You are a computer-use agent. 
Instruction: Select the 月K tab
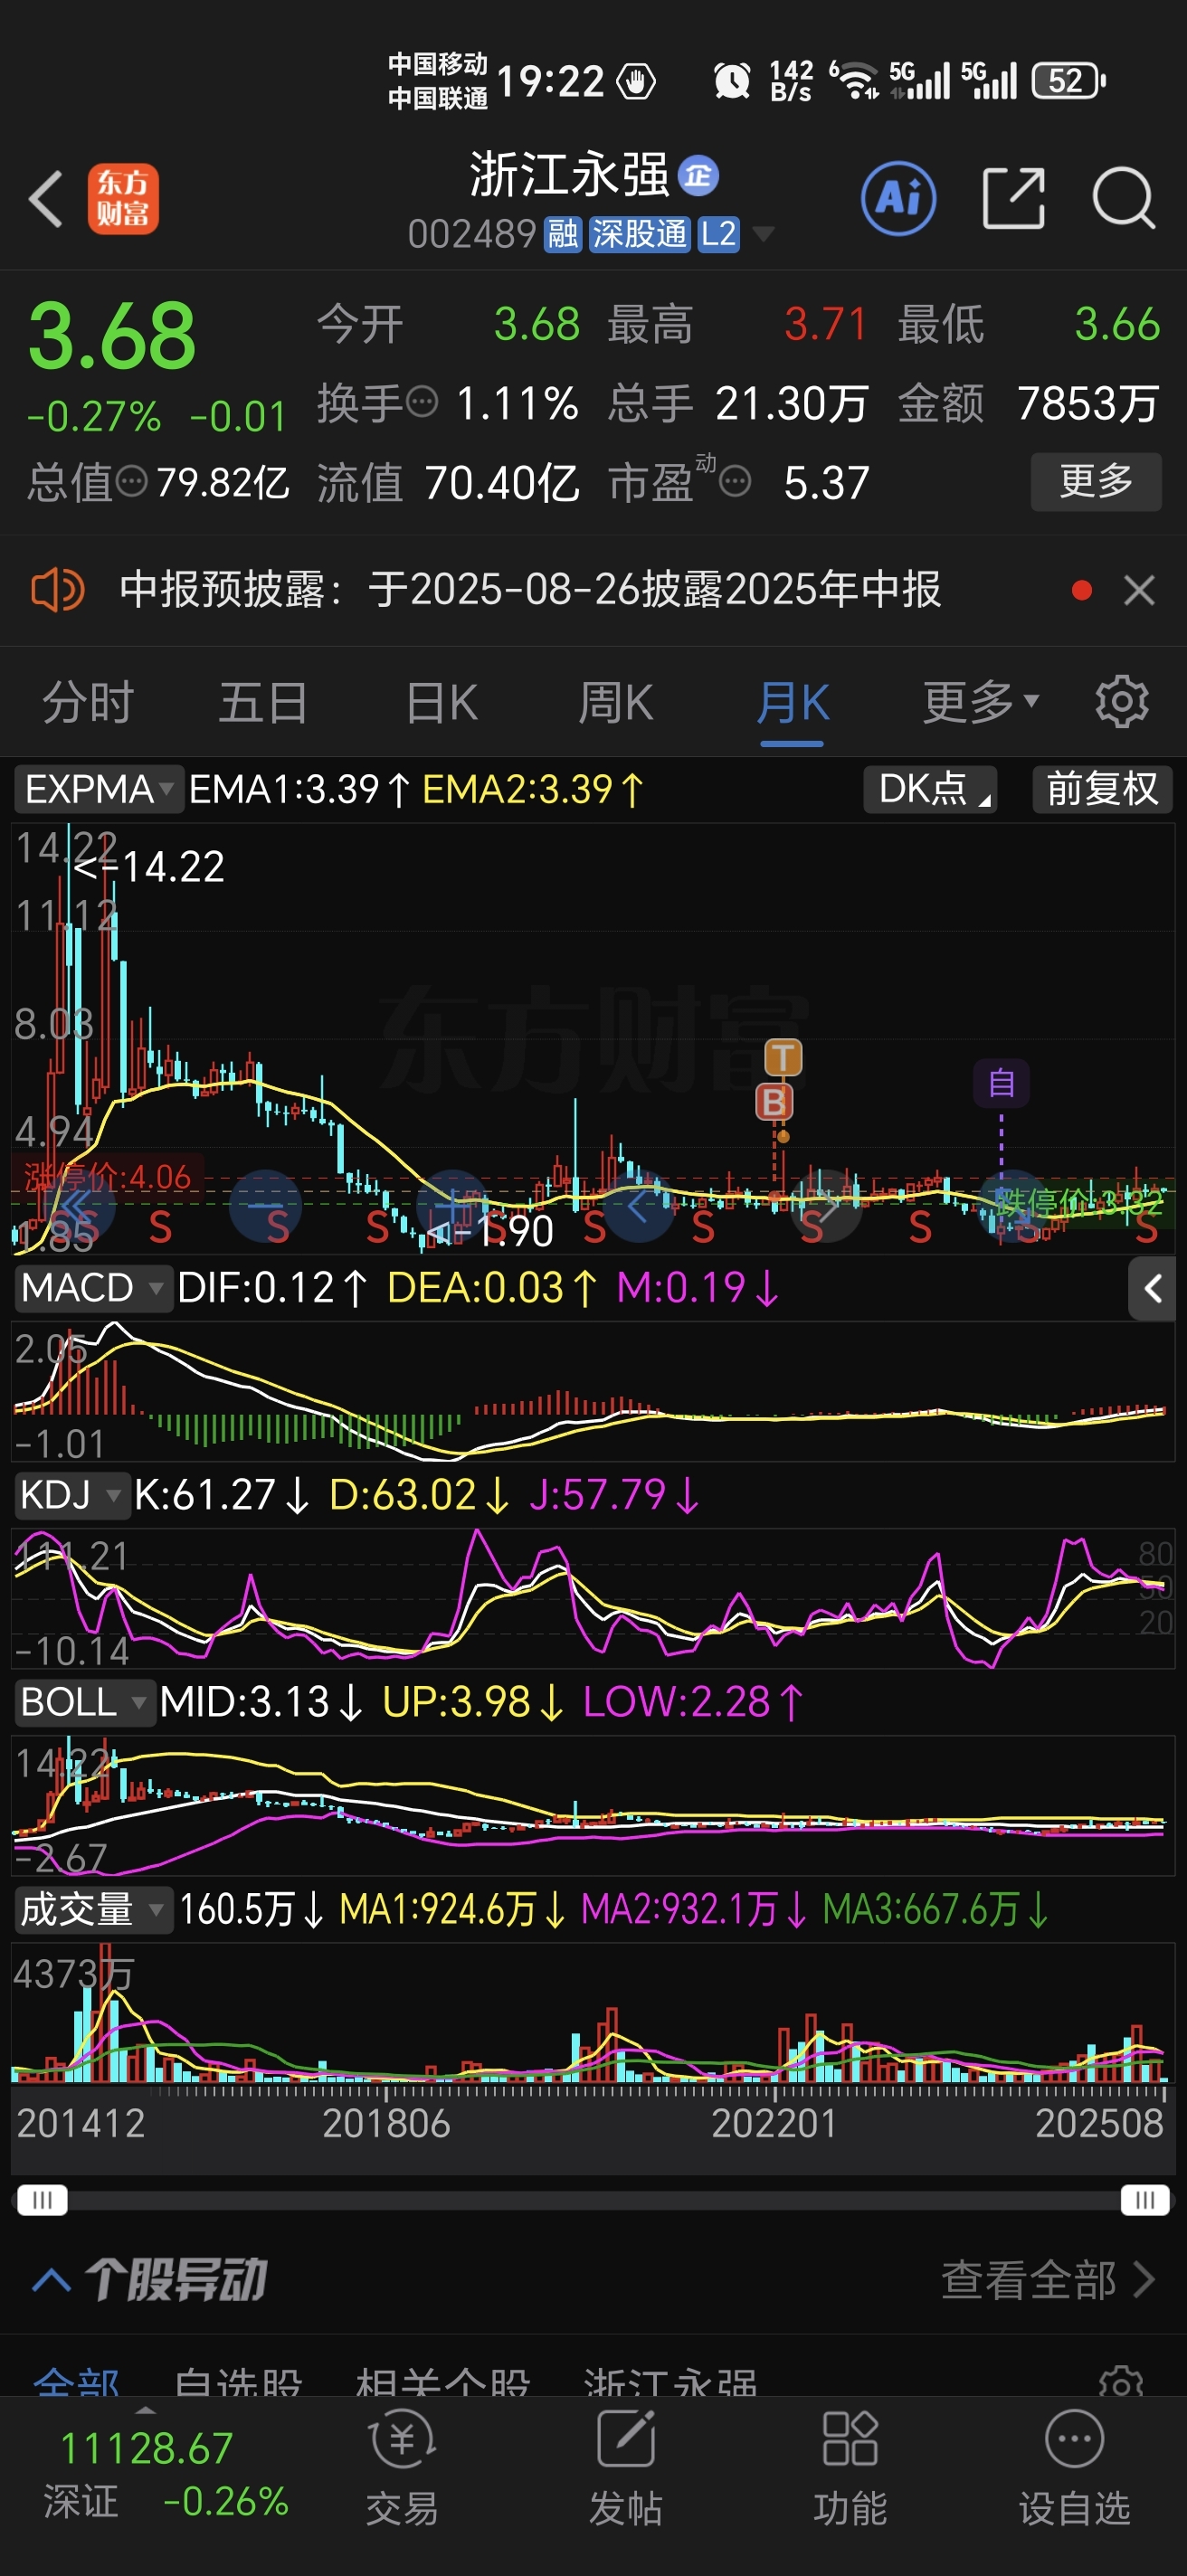(x=792, y=702)
